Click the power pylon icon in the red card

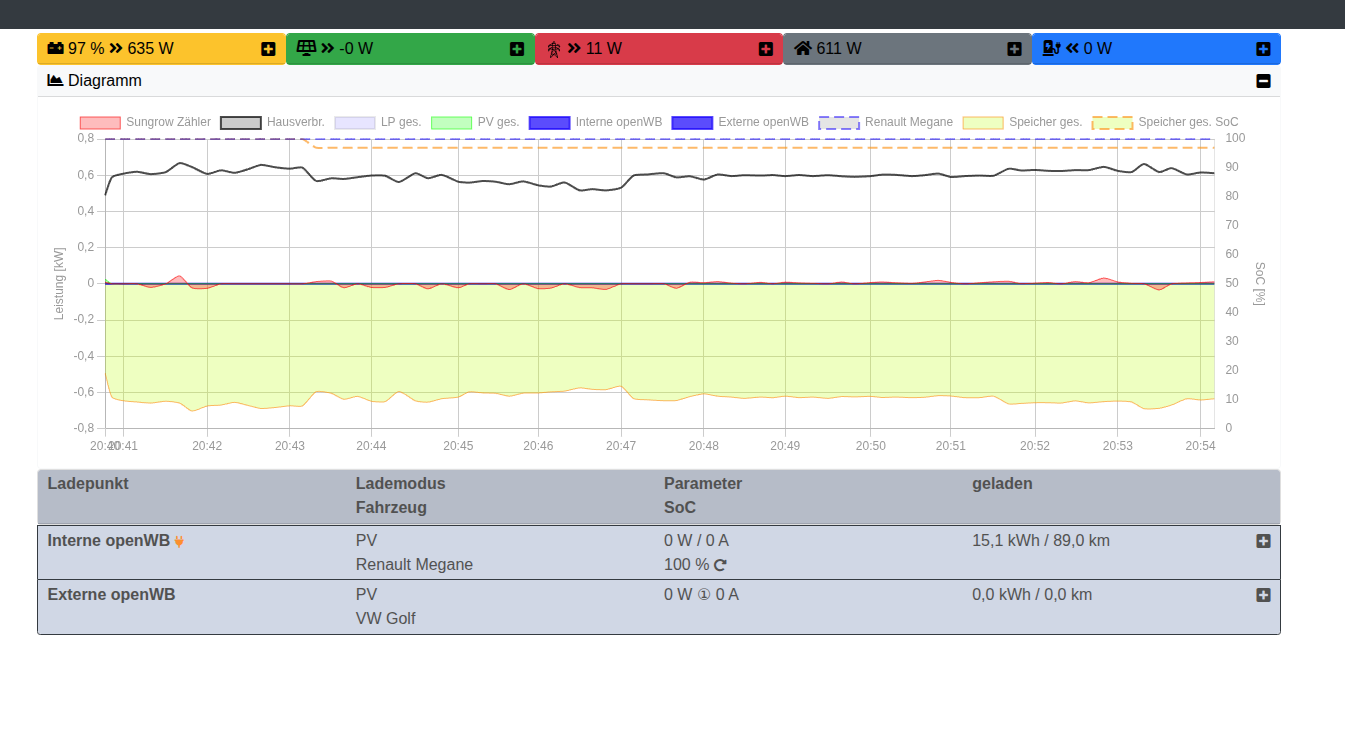pyautogui.click(x=554, y=49)
